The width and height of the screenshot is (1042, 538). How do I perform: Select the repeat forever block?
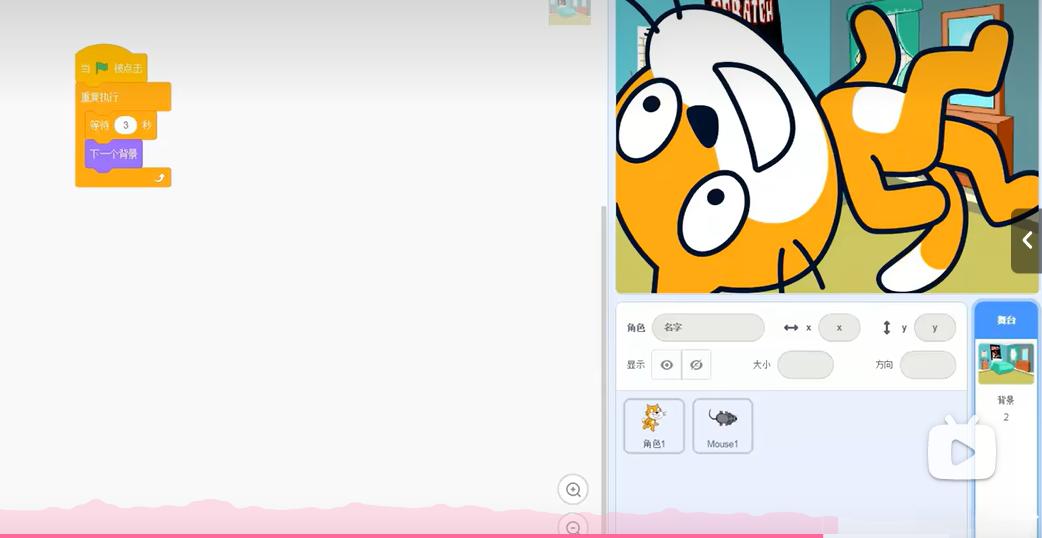(123, 97)
